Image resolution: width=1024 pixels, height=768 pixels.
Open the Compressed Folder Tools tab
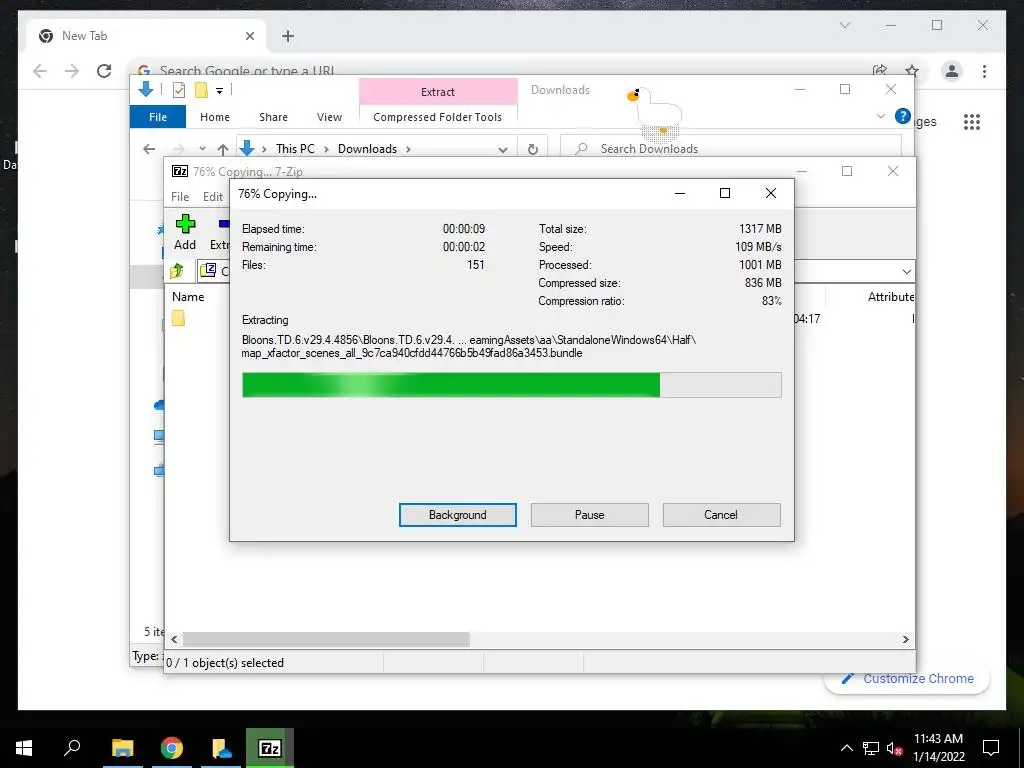(x=438, y=117)
